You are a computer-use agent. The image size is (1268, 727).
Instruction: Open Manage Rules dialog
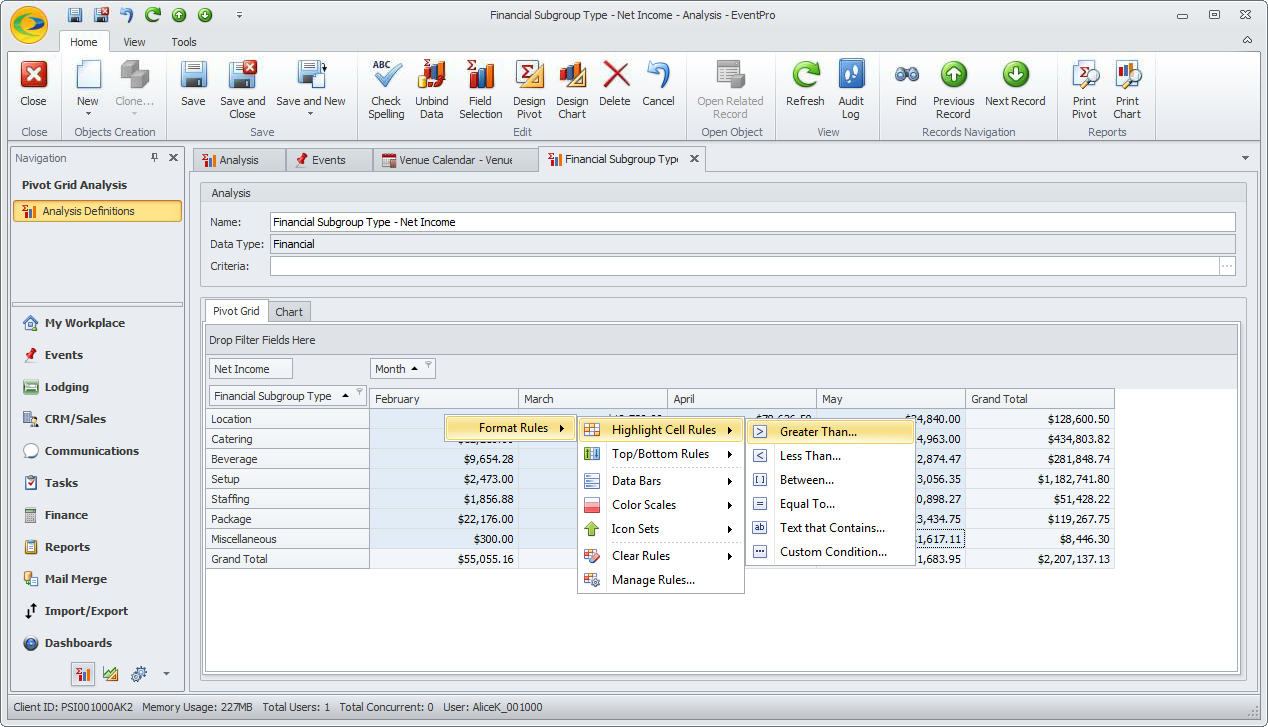point(660,580)
